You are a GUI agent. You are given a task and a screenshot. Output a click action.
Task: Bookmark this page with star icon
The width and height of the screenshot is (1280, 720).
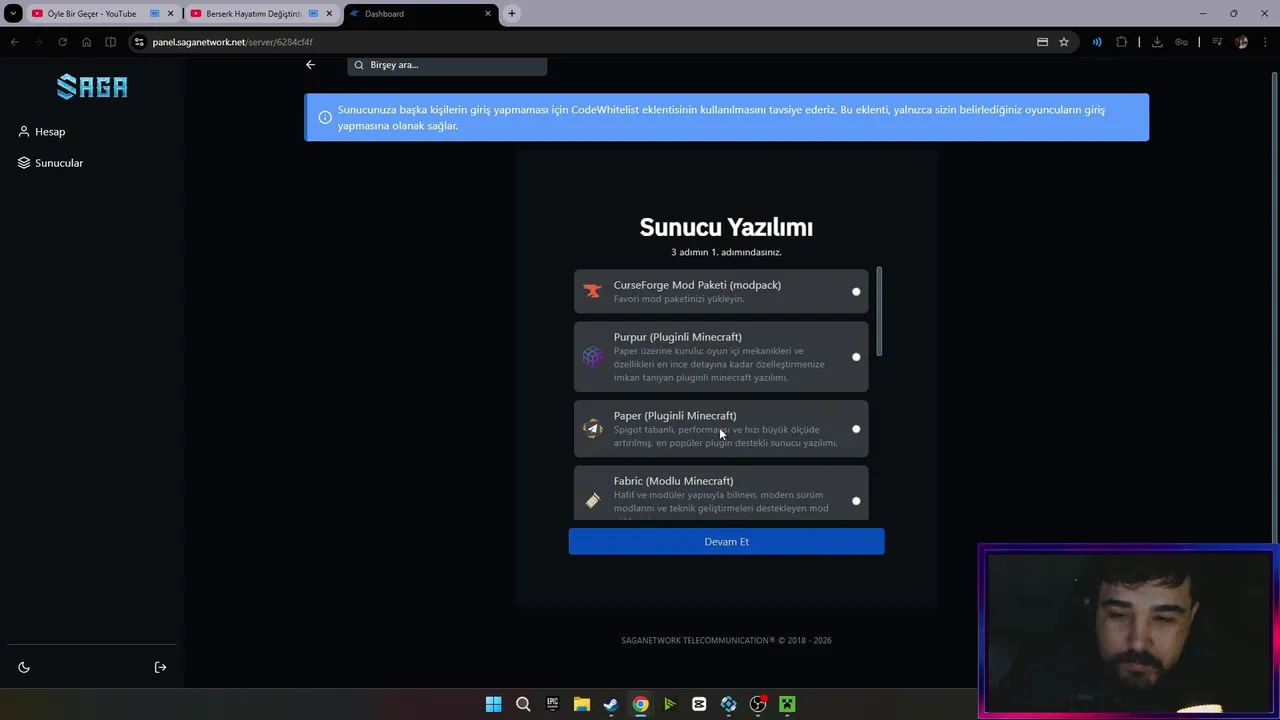coord(1064,42)
